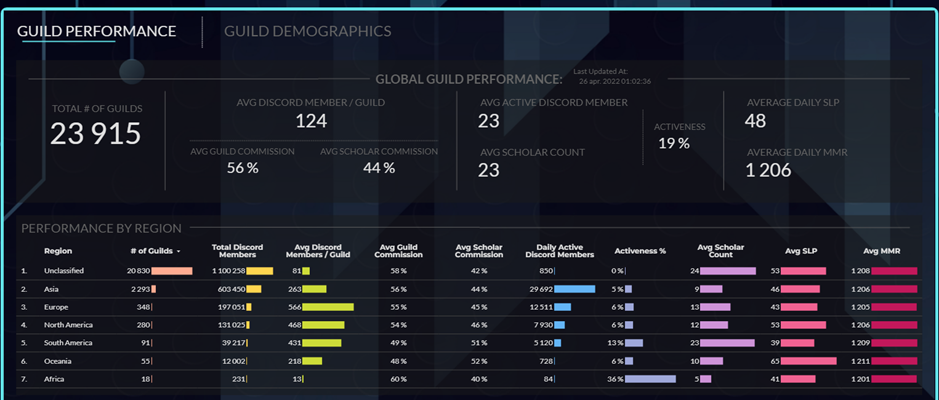The height and width of the screenshot is (400, 939).
Task: Click South America avg members bar 431
Action: pyautogui.click(x=322, y=343)
